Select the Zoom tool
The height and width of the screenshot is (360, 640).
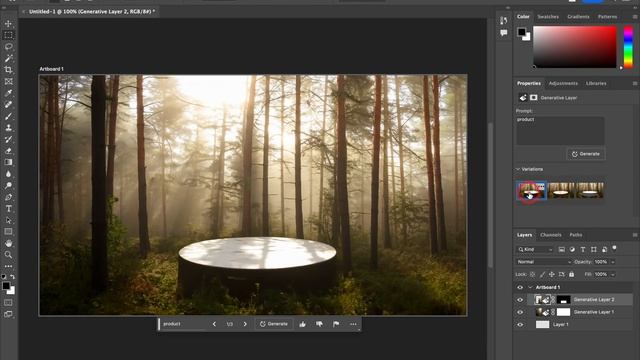tap(8, 255)
